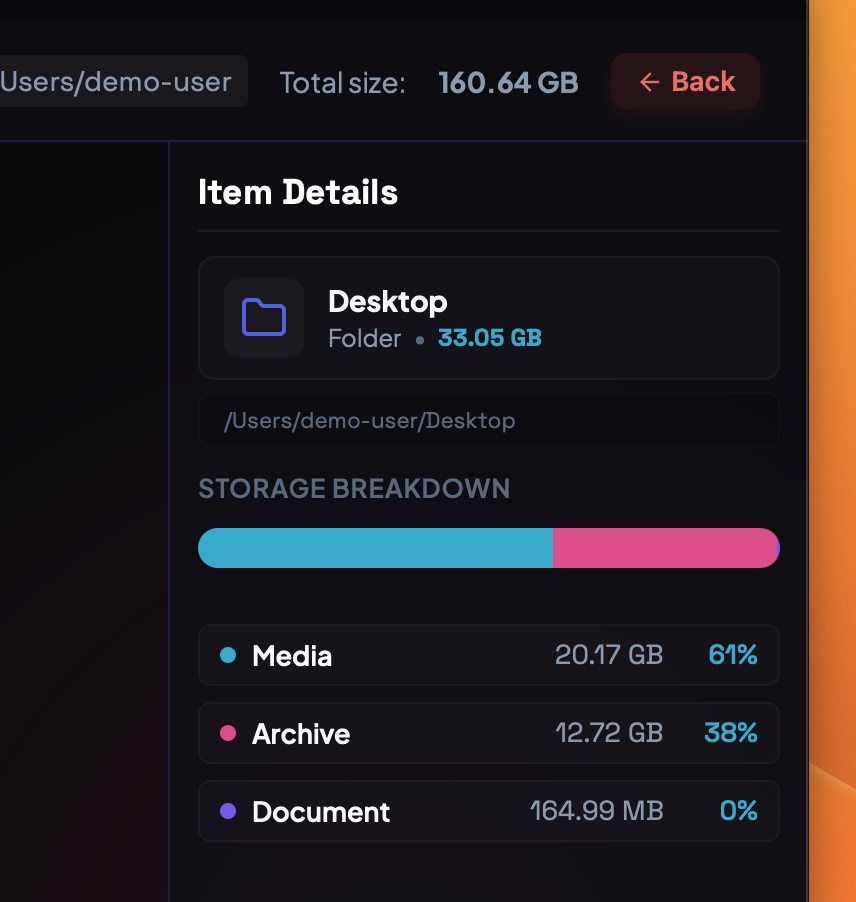Click the blue Media segment of storage bar
The height and width of the screenshot is (902, 856).
(376, 548)
